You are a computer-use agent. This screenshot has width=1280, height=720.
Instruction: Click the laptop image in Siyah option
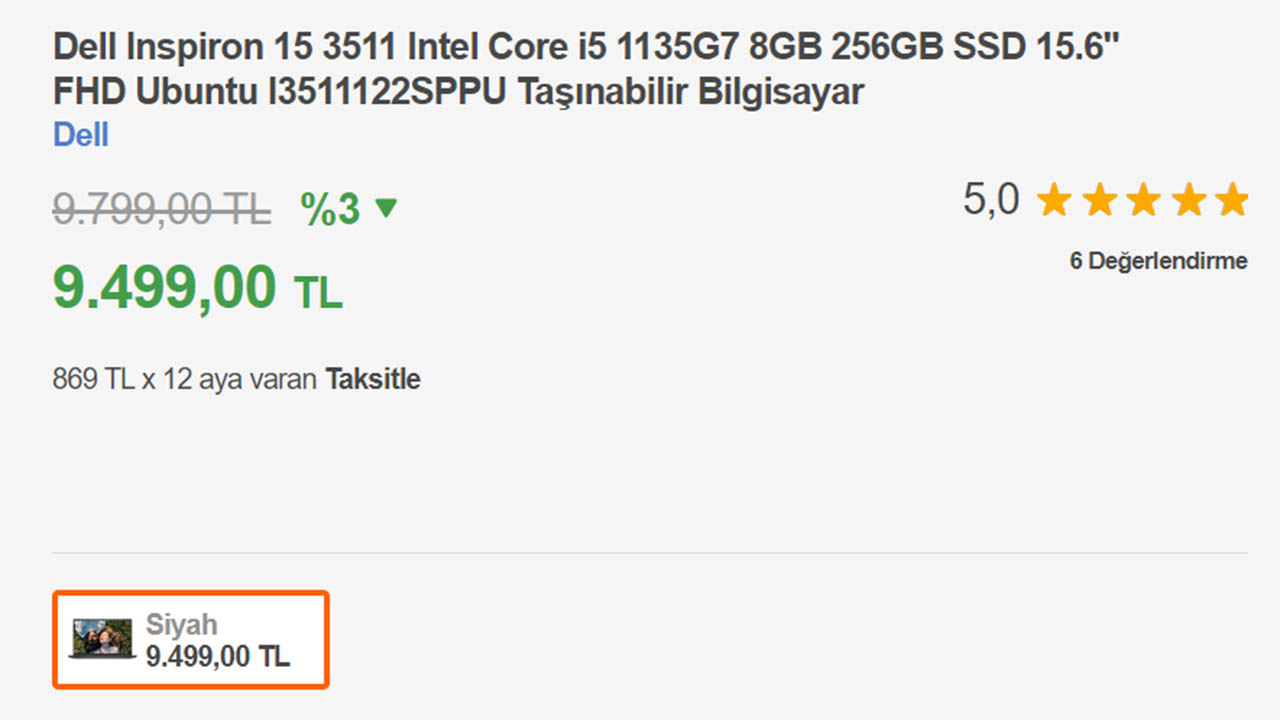point(101,638)
